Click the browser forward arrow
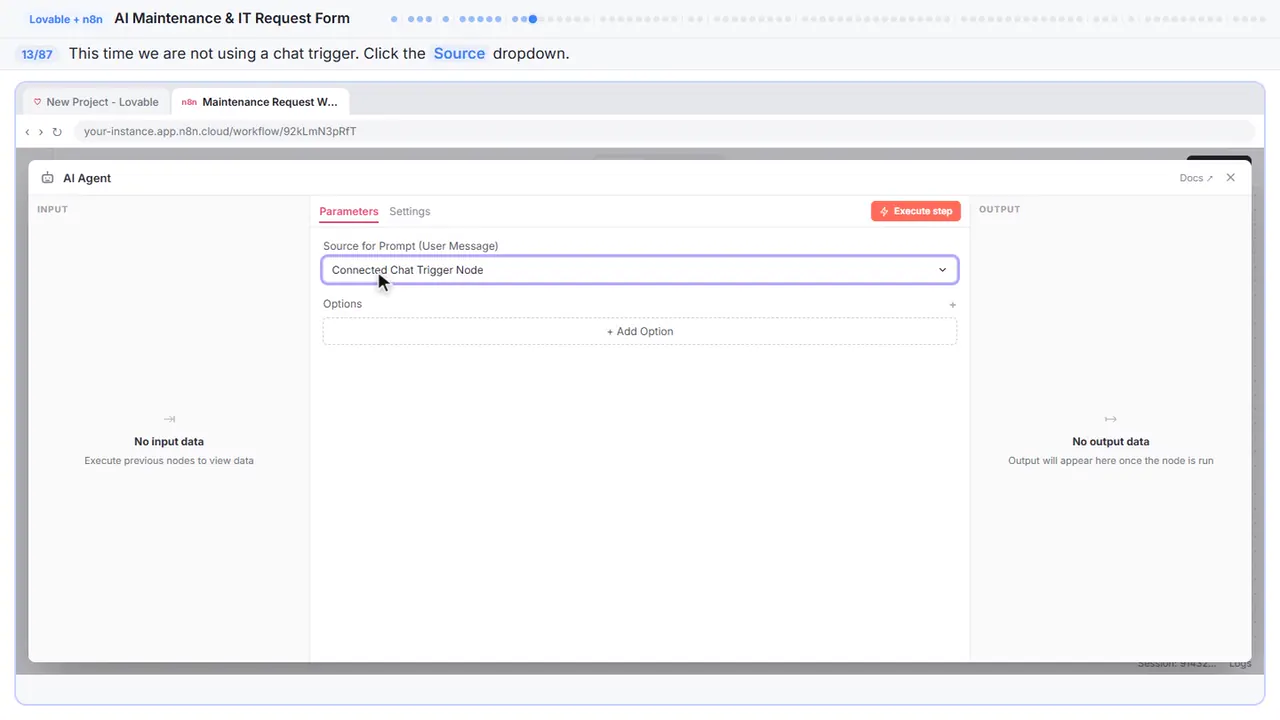Screen dimensions: 1280x720 pyautogui.click(x=41, y=131)
